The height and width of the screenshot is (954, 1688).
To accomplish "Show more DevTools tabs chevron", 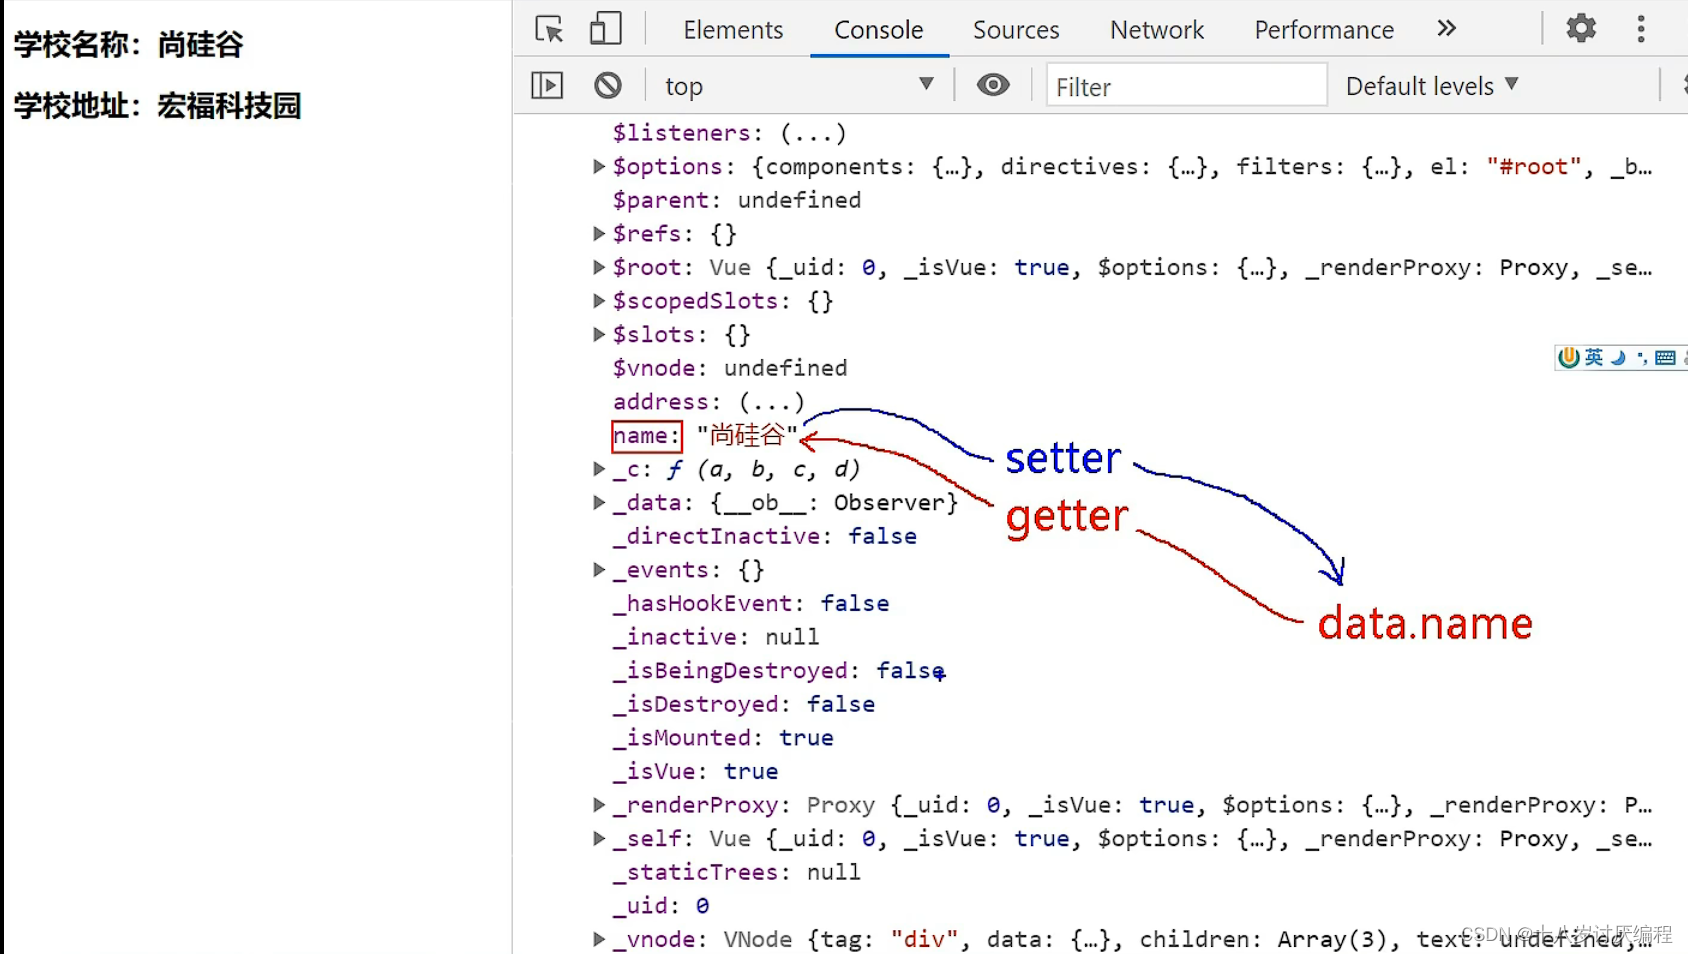I will (1446, 29).
